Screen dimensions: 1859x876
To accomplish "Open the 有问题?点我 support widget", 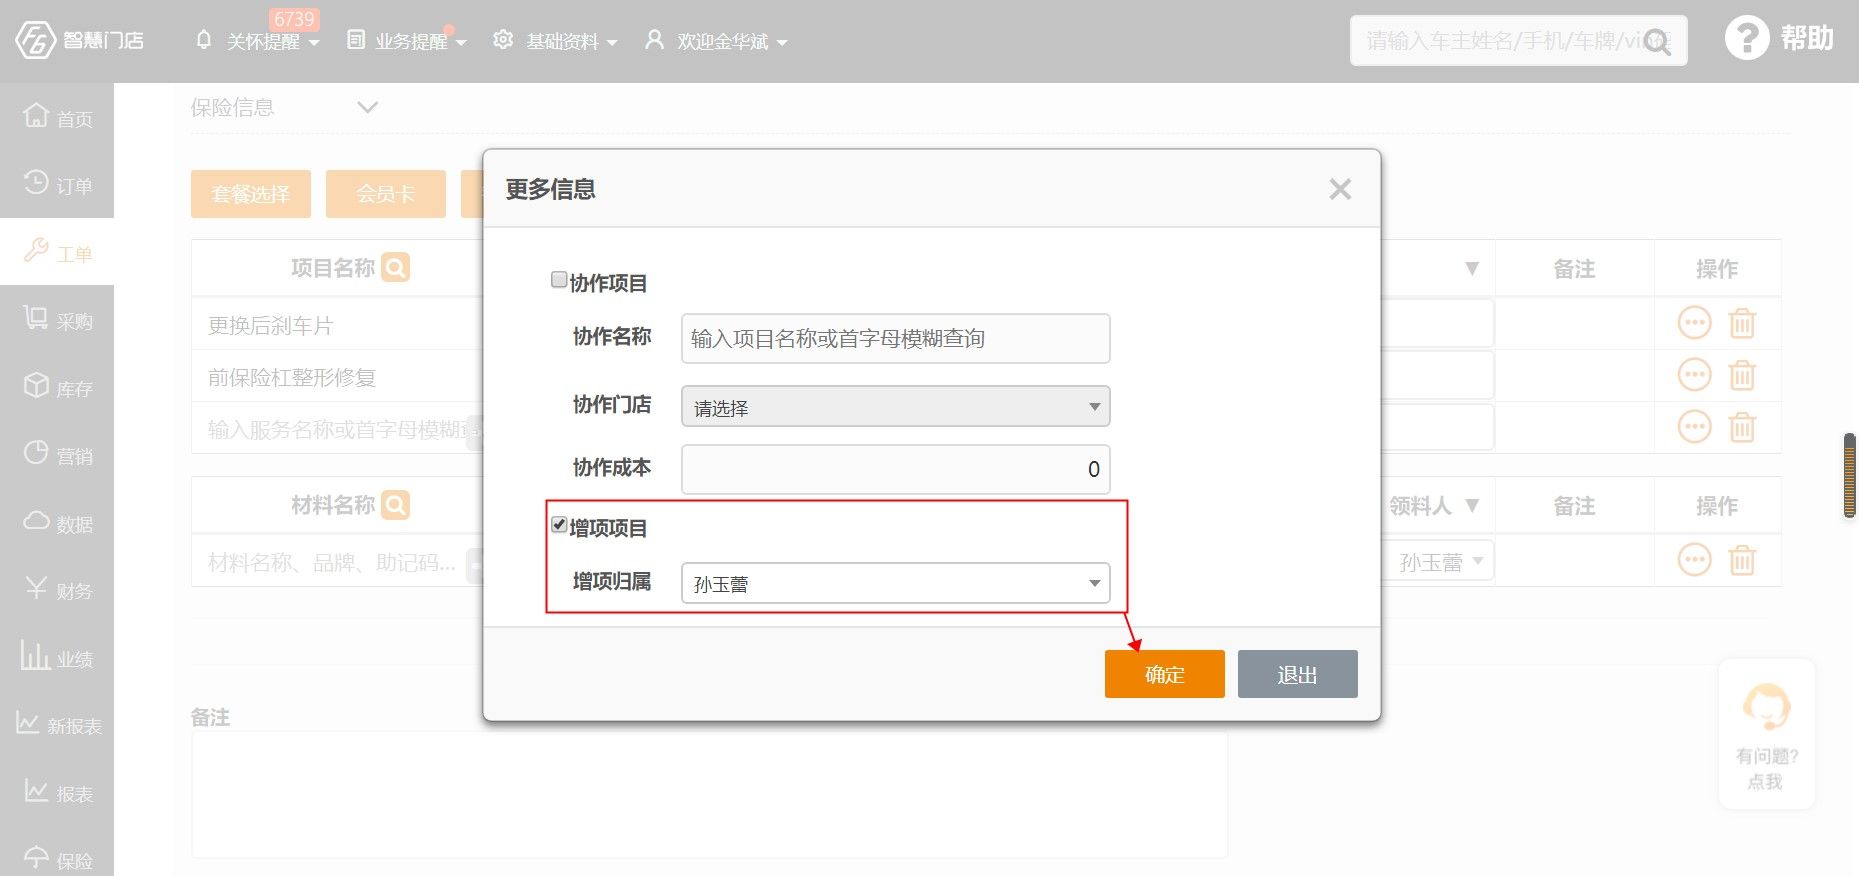I will (1766, 735).
